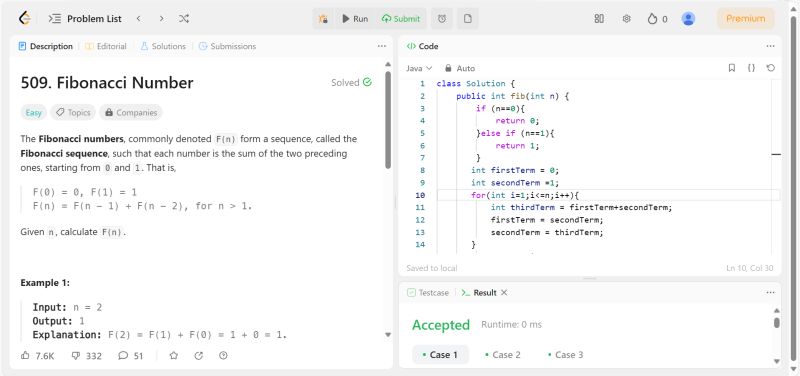Select Case 2 result

tap(503, 355)
